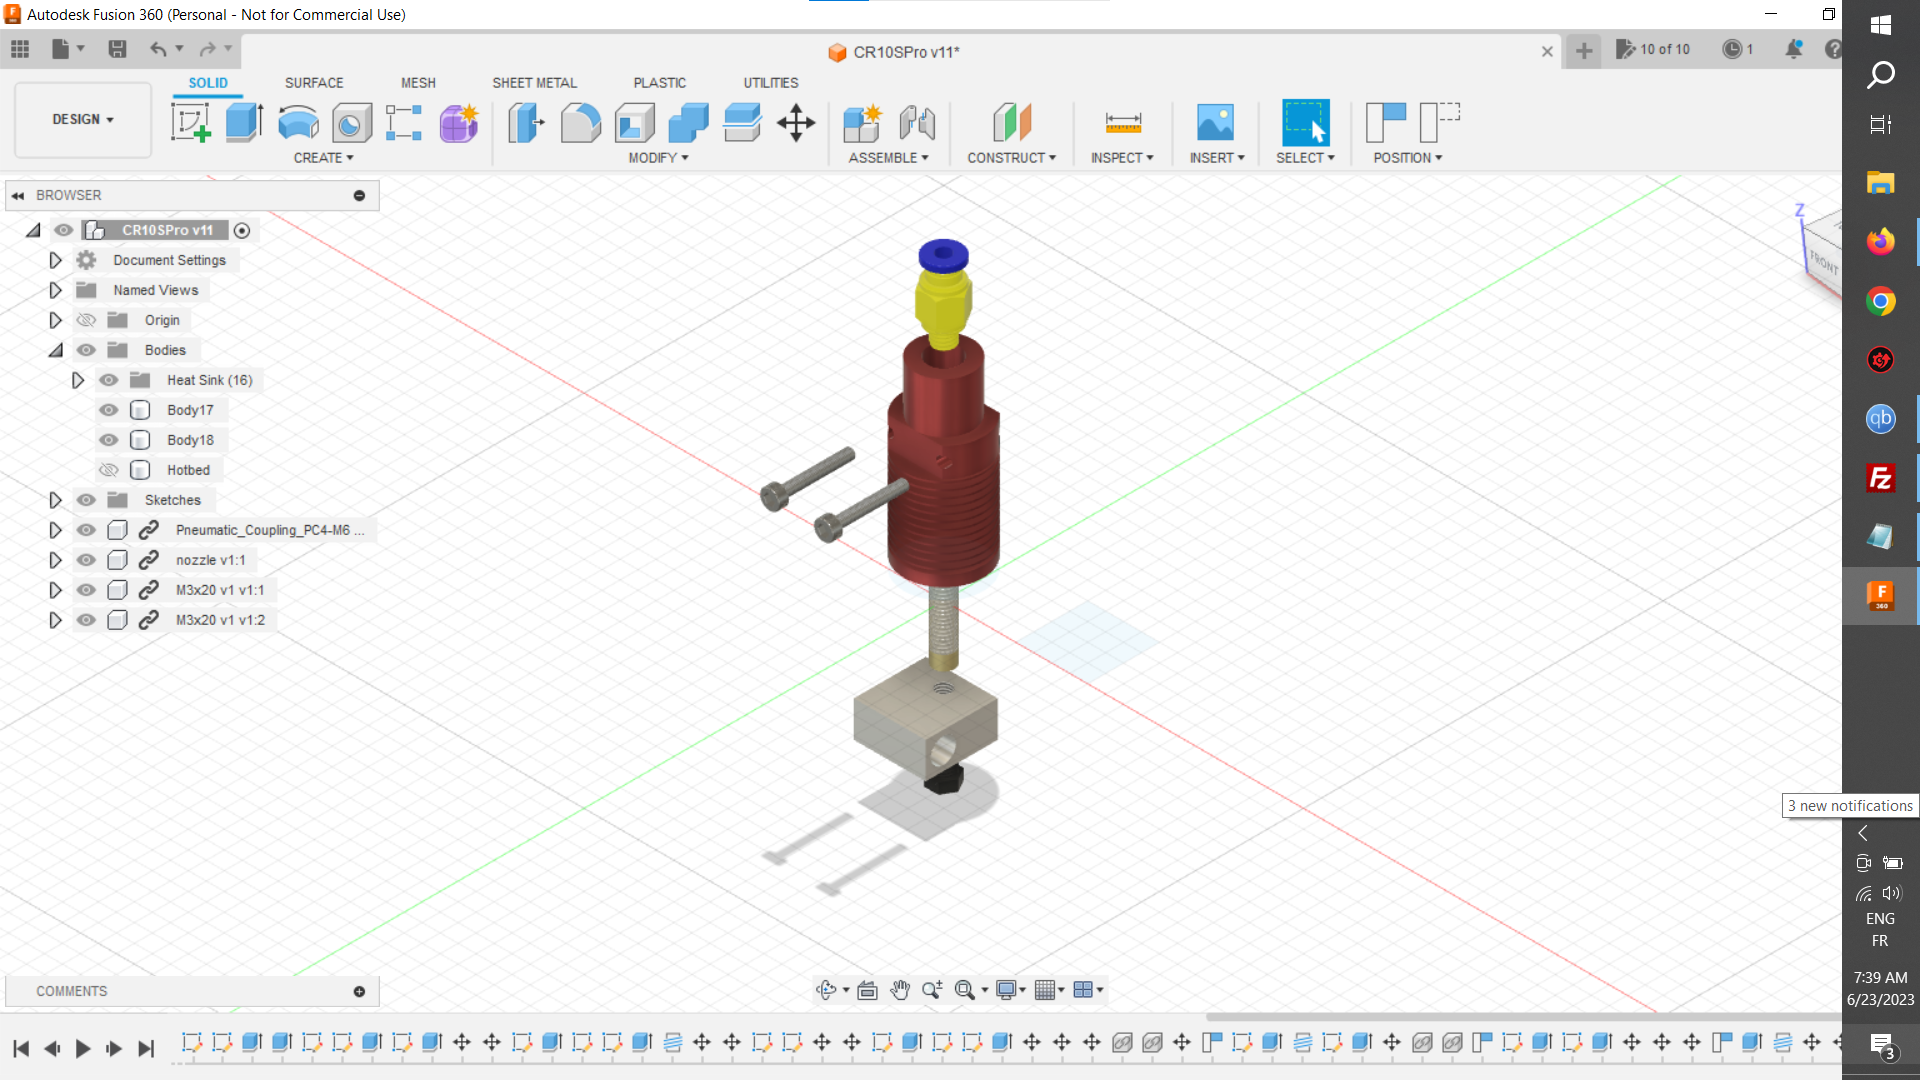
Task: Select the Hole tool
Action: pos(352,123)
